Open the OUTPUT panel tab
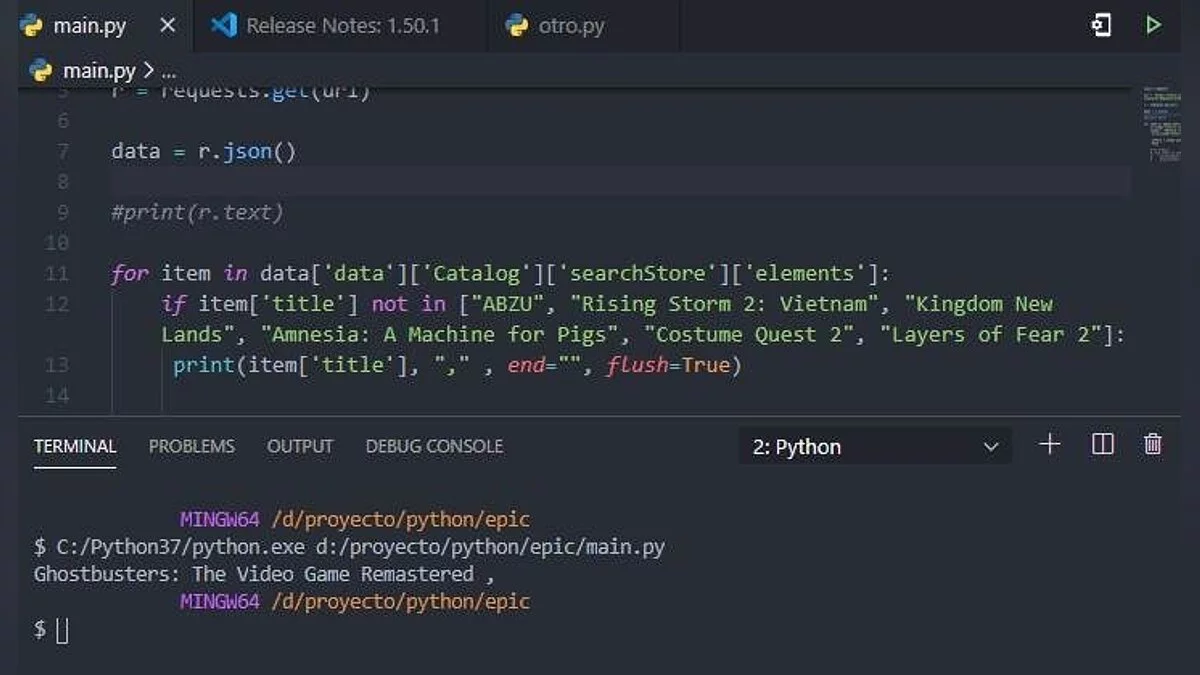This screenshot has width=1200, height=675. [x=299, y=446]
